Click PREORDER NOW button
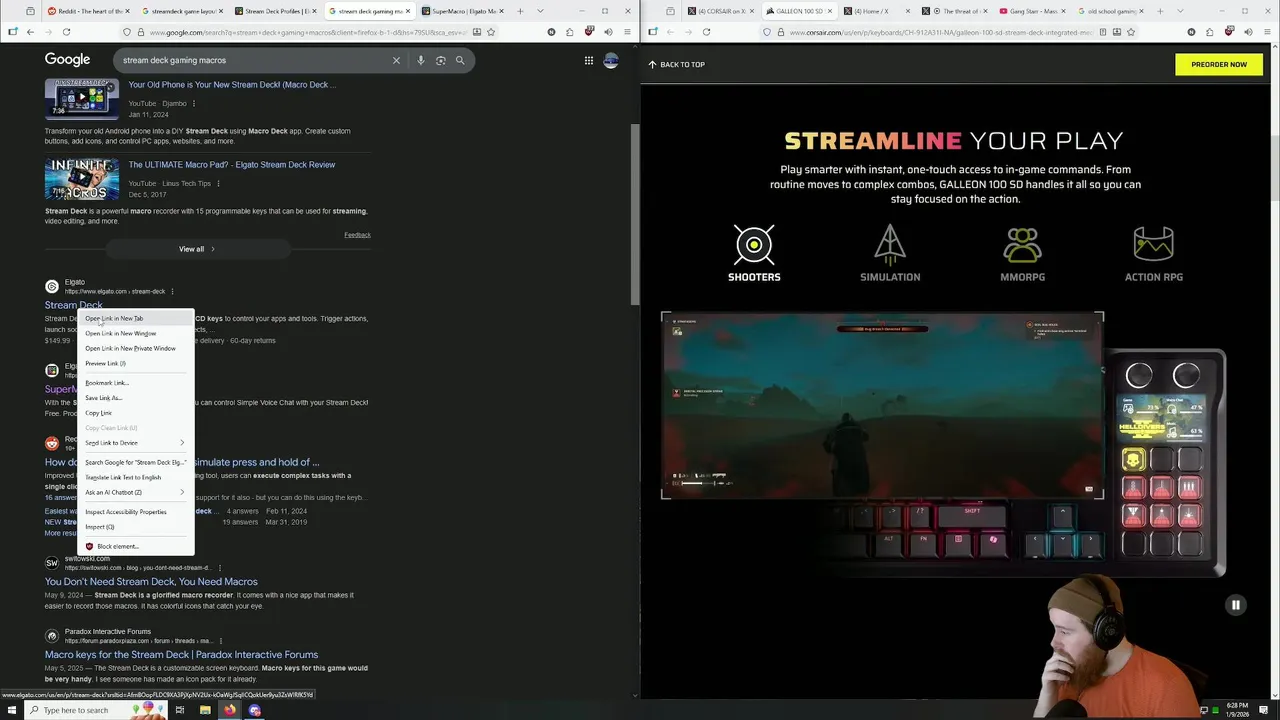 (x=1219, y=64)
